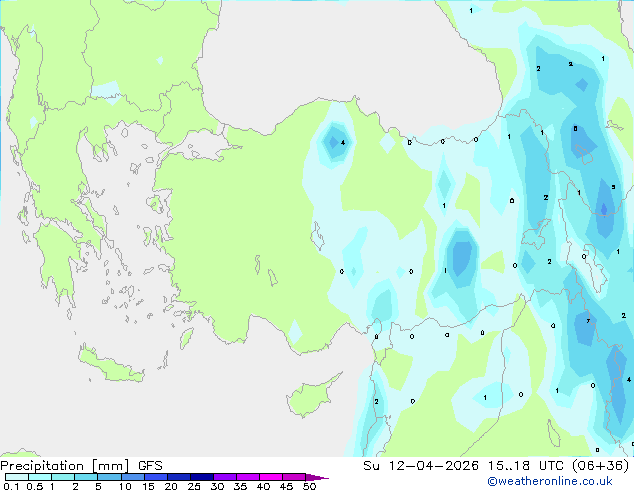This screenshot has height=490, width=634.
Task: Click the 0.1–0.5 mm legend color box
Action: click(x=17, y=477)
